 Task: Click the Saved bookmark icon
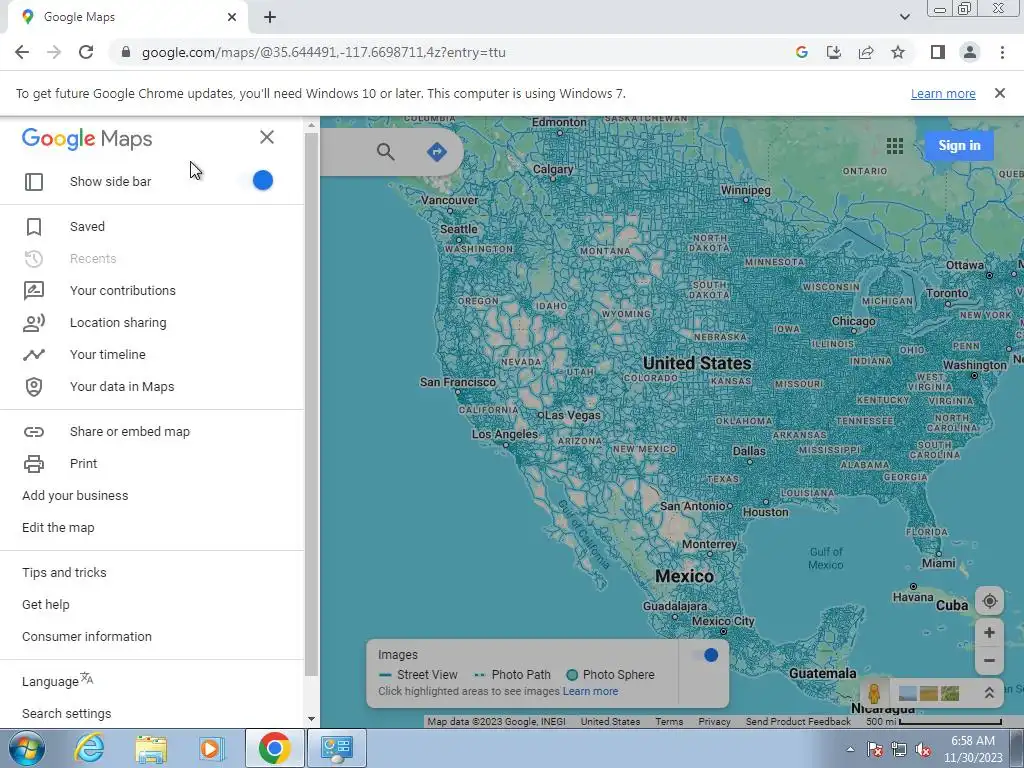coord(34,227)
